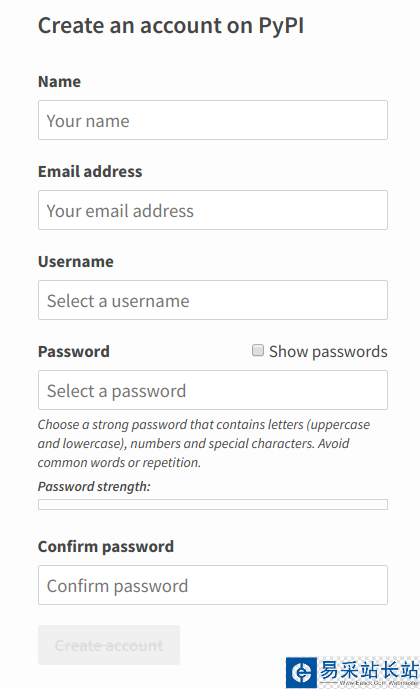Click the 易采站长站 watermark text
The image size is (420, 689).
point(369,670)
